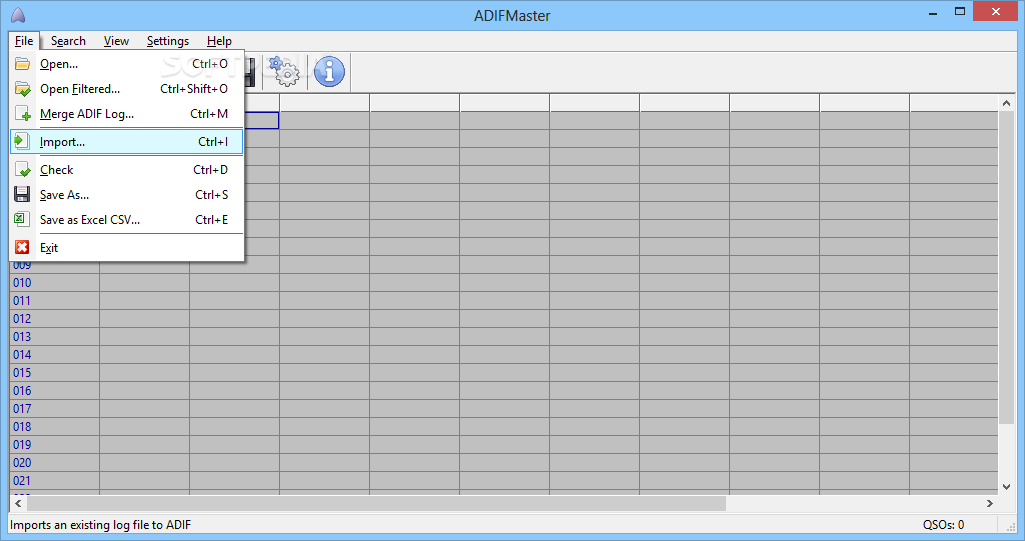Click the vertical scrollbar up arrow
The image size is (1025, 541).
click(1007, 103)
